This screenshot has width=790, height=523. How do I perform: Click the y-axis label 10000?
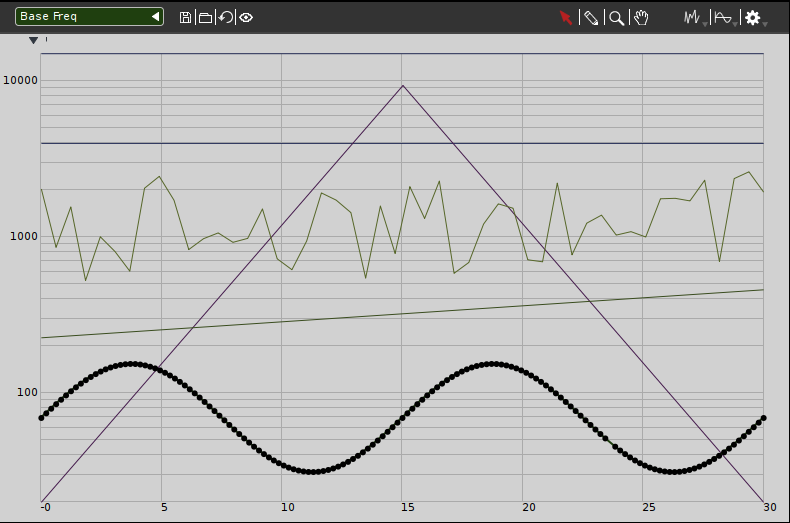coord(20,80)
